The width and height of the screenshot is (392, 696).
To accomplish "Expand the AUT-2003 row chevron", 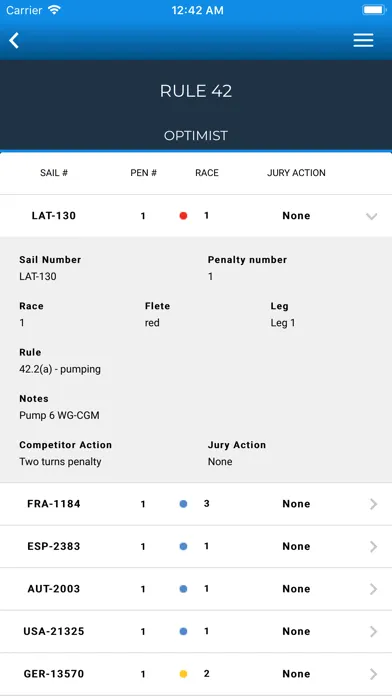I will point(373,589).
